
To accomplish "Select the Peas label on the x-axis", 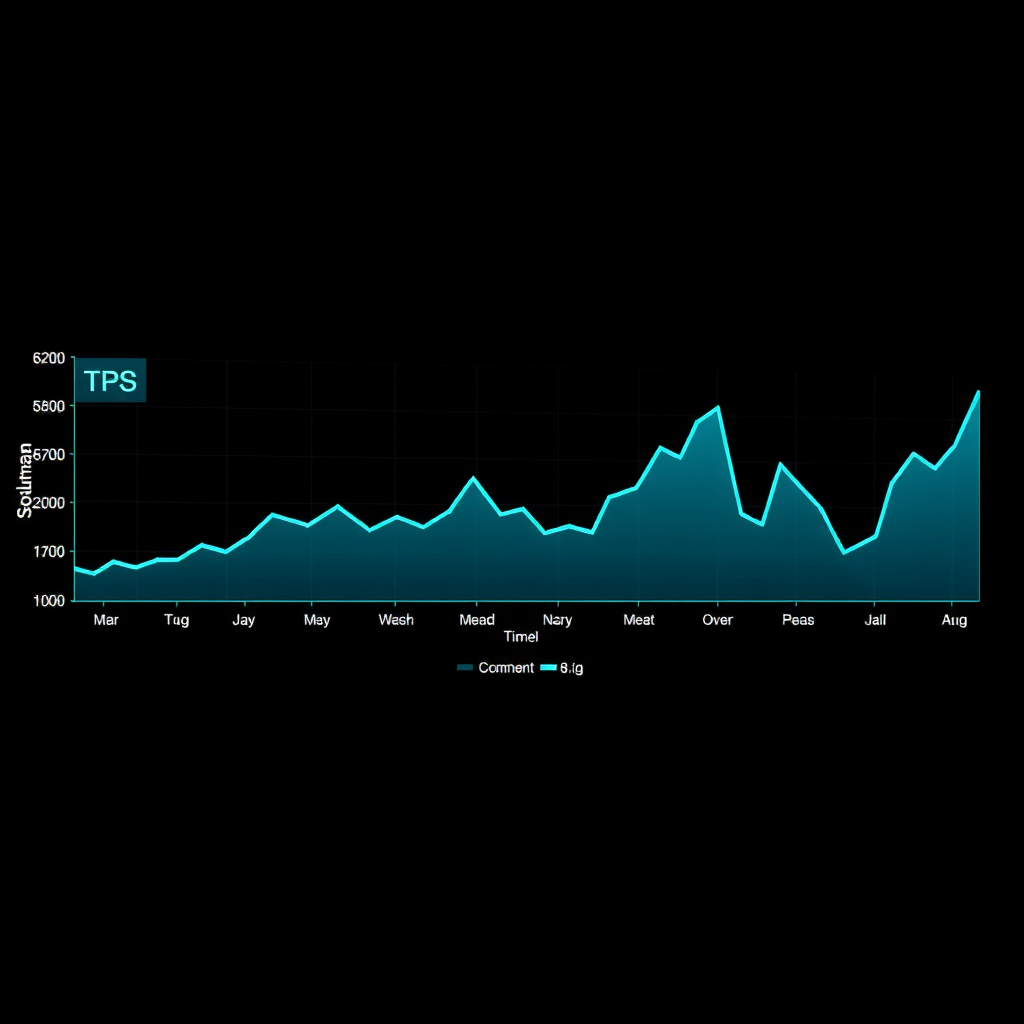I will coord(797,620).
